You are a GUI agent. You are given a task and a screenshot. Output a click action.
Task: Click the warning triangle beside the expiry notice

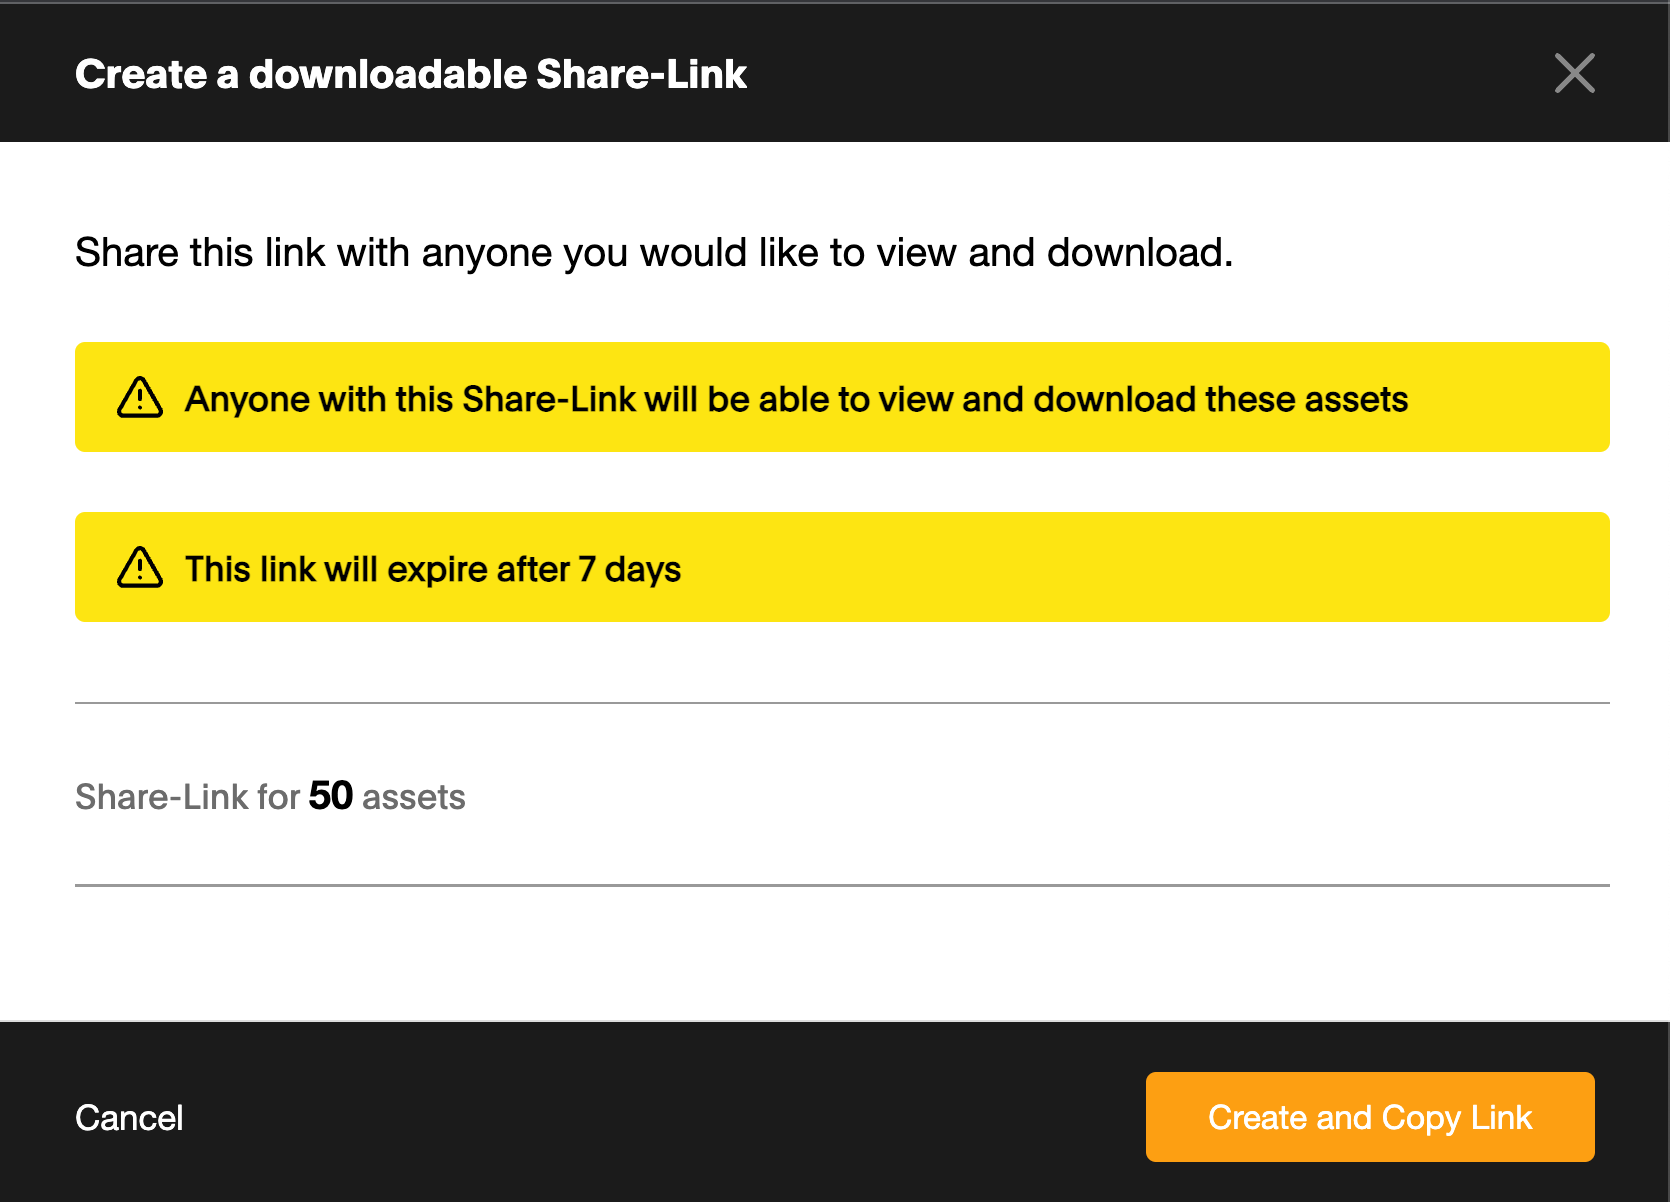140,567
